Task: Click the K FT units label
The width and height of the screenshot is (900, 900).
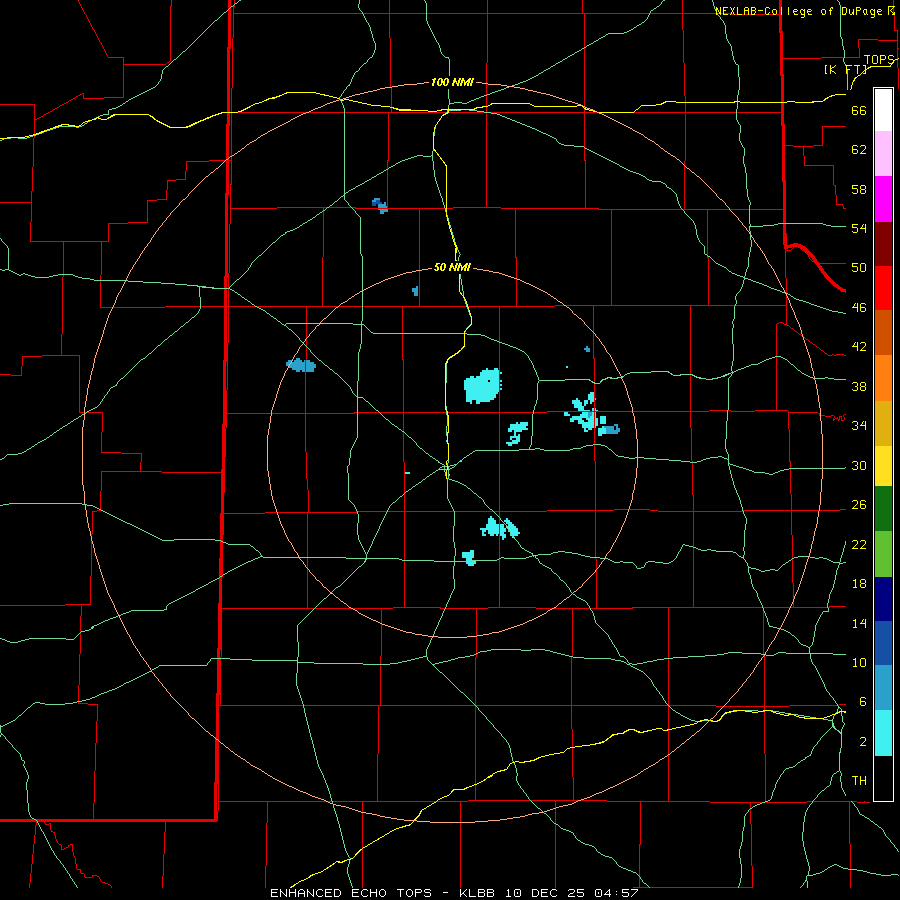Action: click(845, 69)
